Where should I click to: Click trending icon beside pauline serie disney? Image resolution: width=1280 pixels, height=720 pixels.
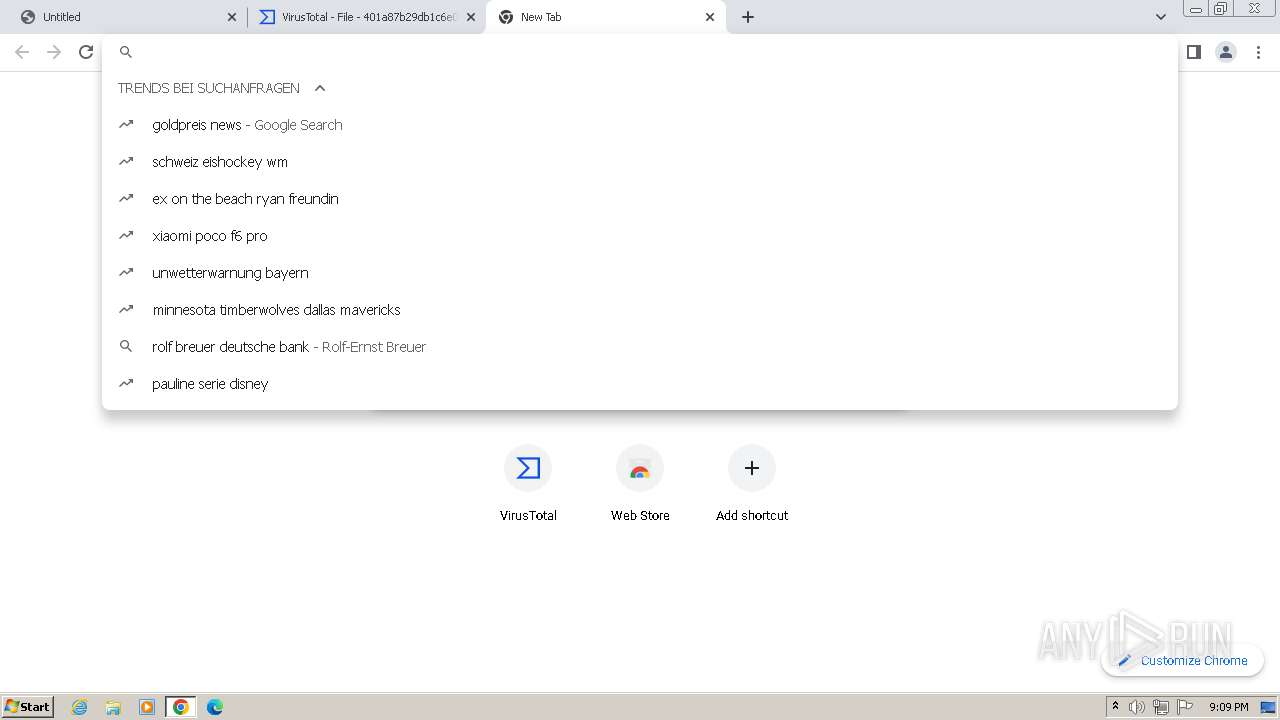click(x=126, y=384)
